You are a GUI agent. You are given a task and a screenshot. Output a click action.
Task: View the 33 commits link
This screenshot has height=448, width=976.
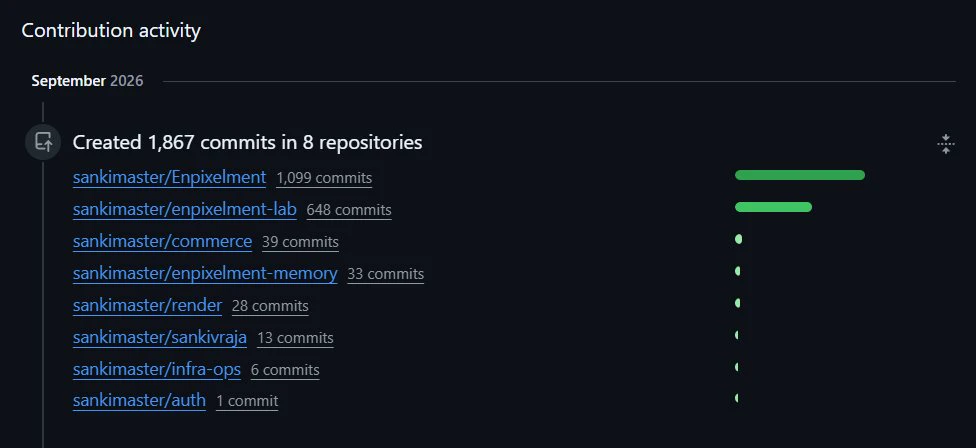point(386,274)
